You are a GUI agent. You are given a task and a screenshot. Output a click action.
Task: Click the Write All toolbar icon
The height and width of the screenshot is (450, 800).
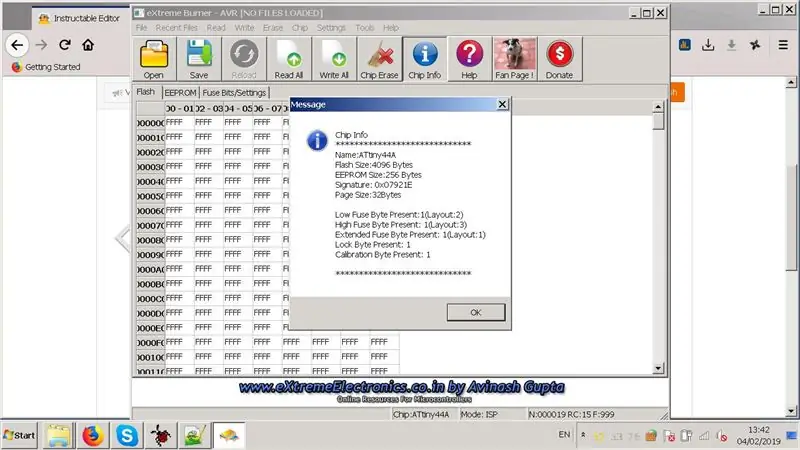pos(334,59)
